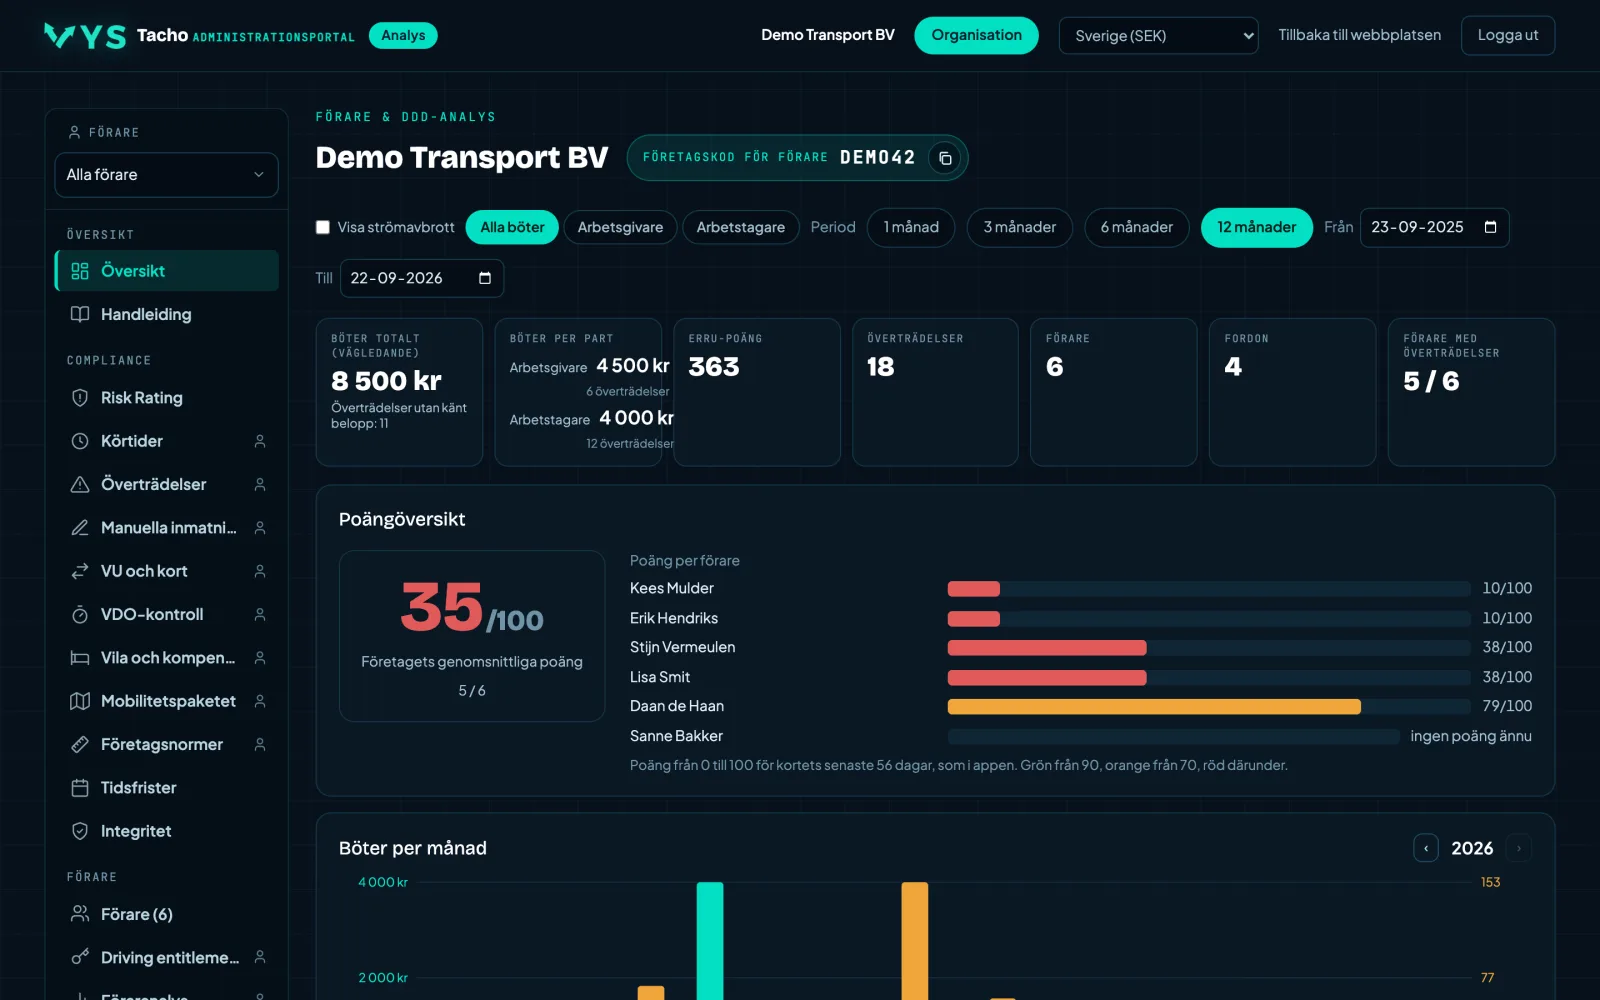
Task: Click the VDO-kontroll stopwatch icon
Action: pyautogui.click(x=80, y=614)
